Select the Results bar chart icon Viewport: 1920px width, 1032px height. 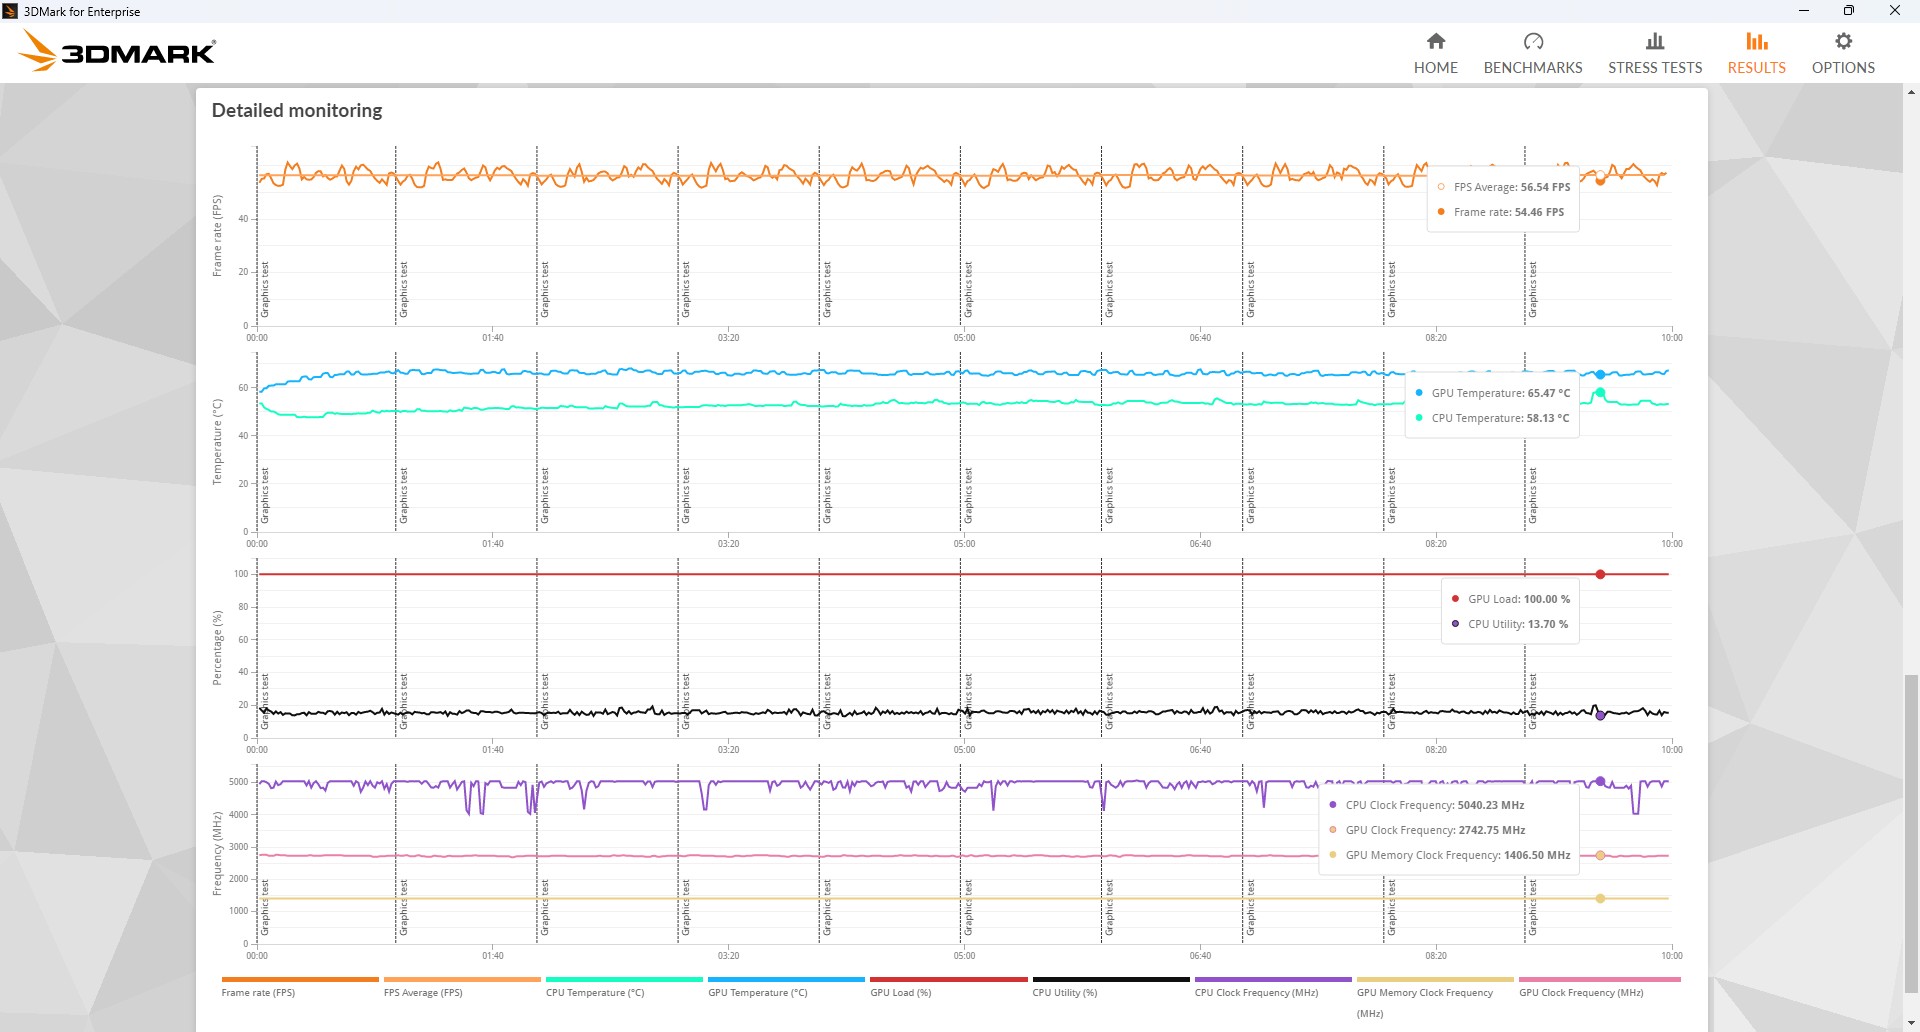coord(1756,42)
